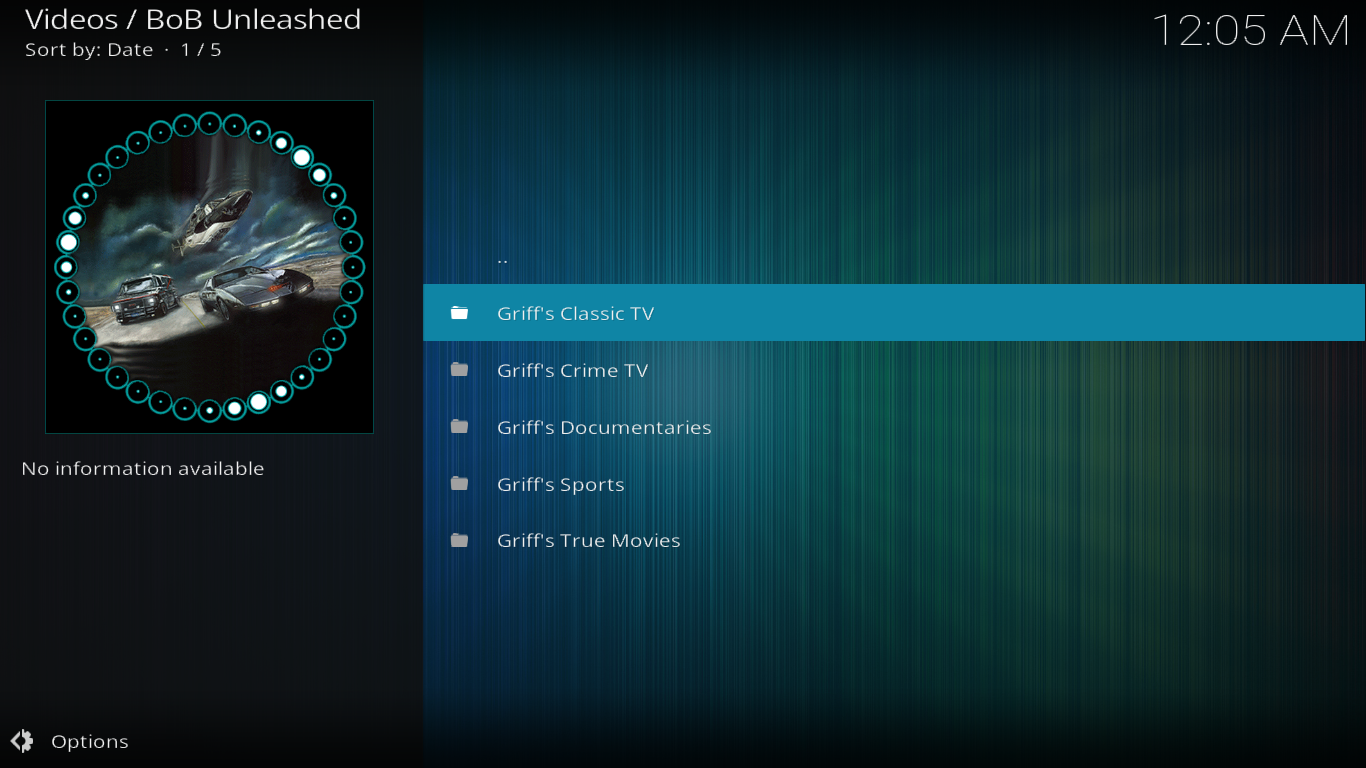Open Griff's Sports
This screenshot has height=768, width=1366.
tap(894, 484)
